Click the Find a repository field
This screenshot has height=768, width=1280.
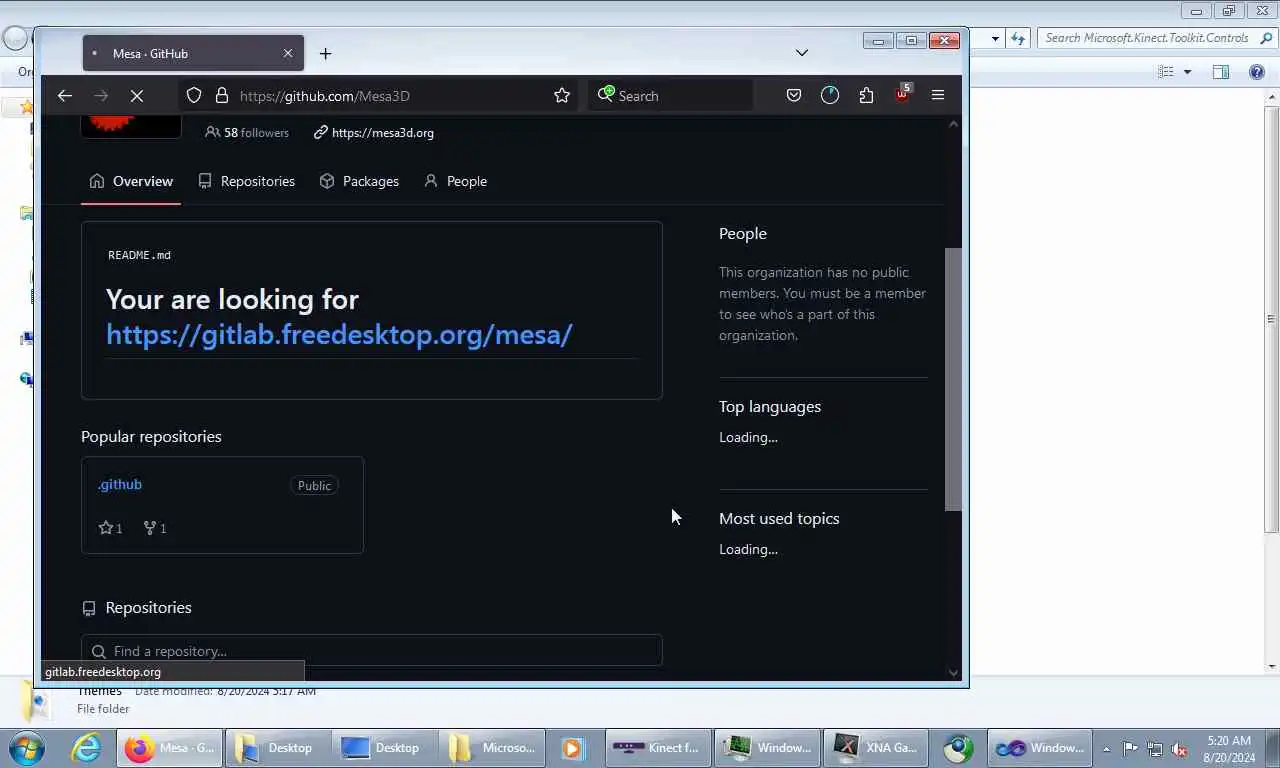click(372, 651)
